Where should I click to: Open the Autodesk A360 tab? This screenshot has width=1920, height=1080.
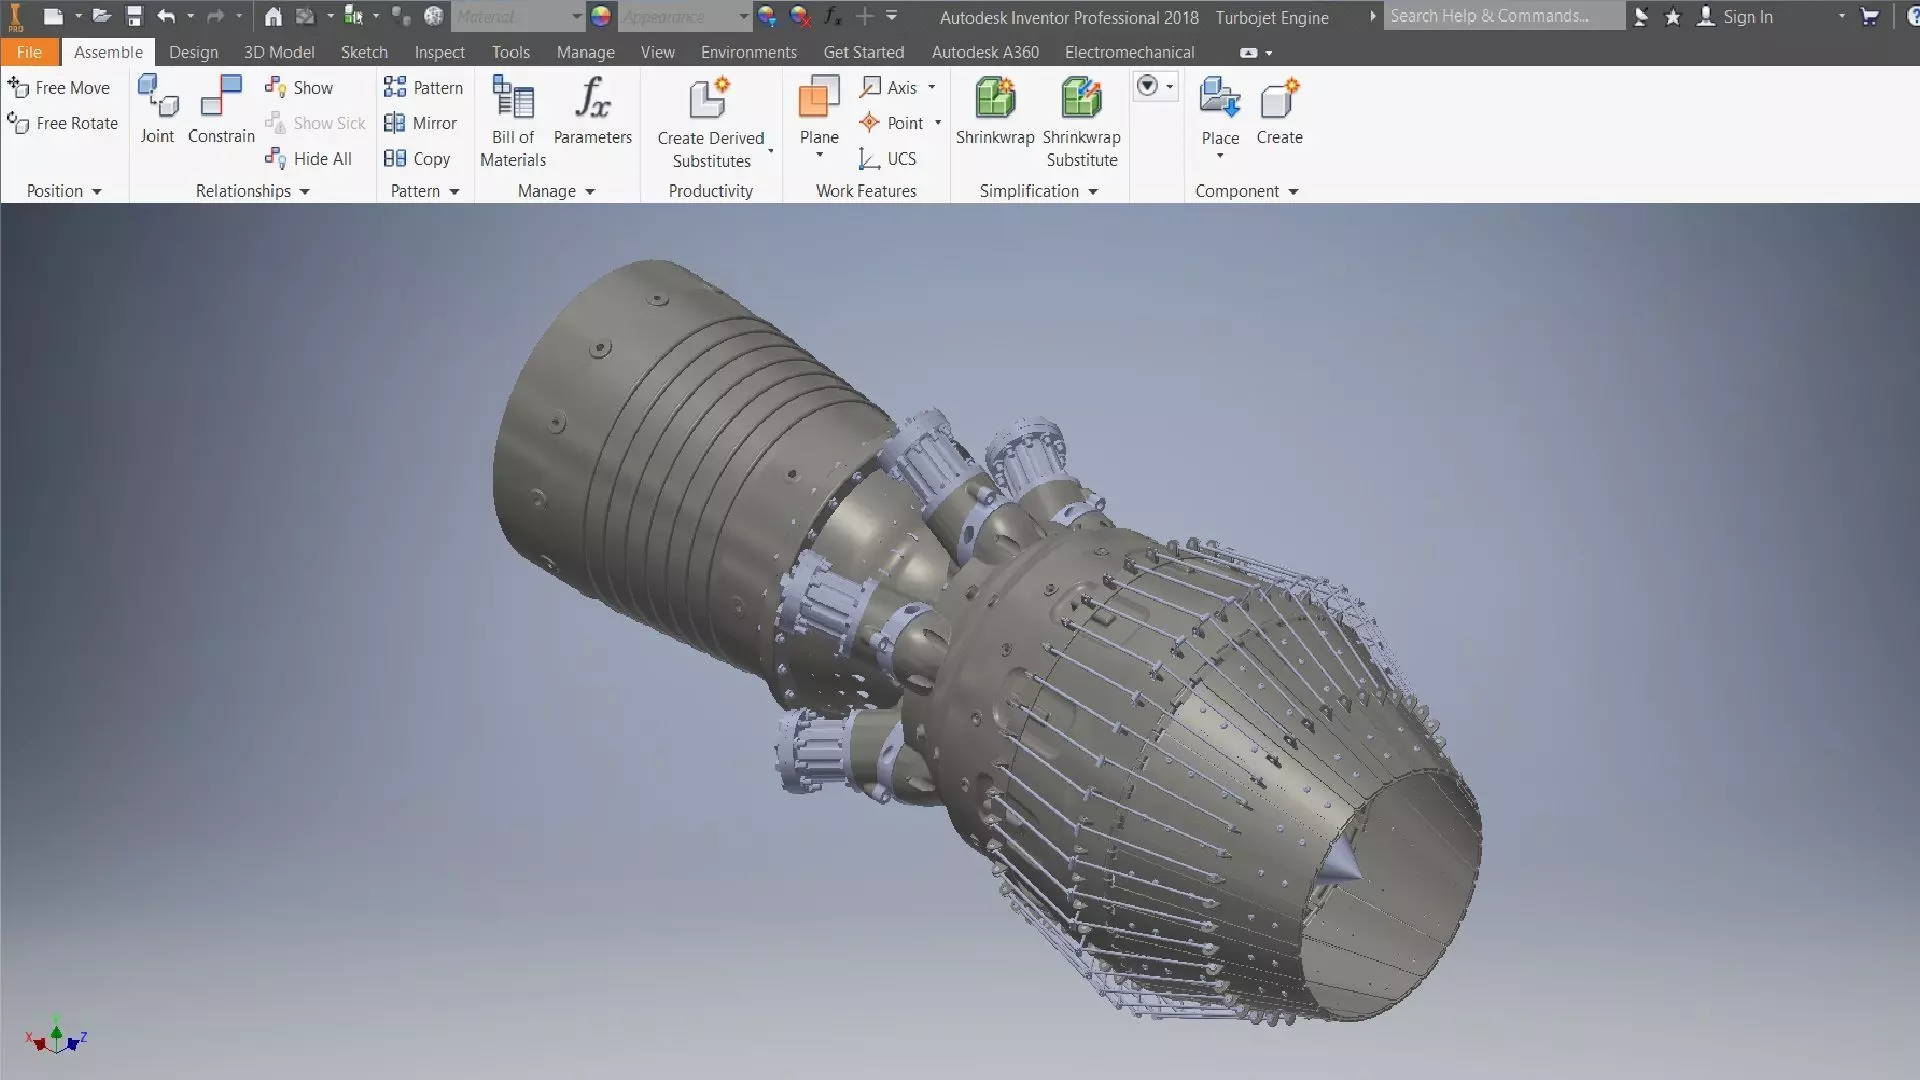click(x=985, y=52)
